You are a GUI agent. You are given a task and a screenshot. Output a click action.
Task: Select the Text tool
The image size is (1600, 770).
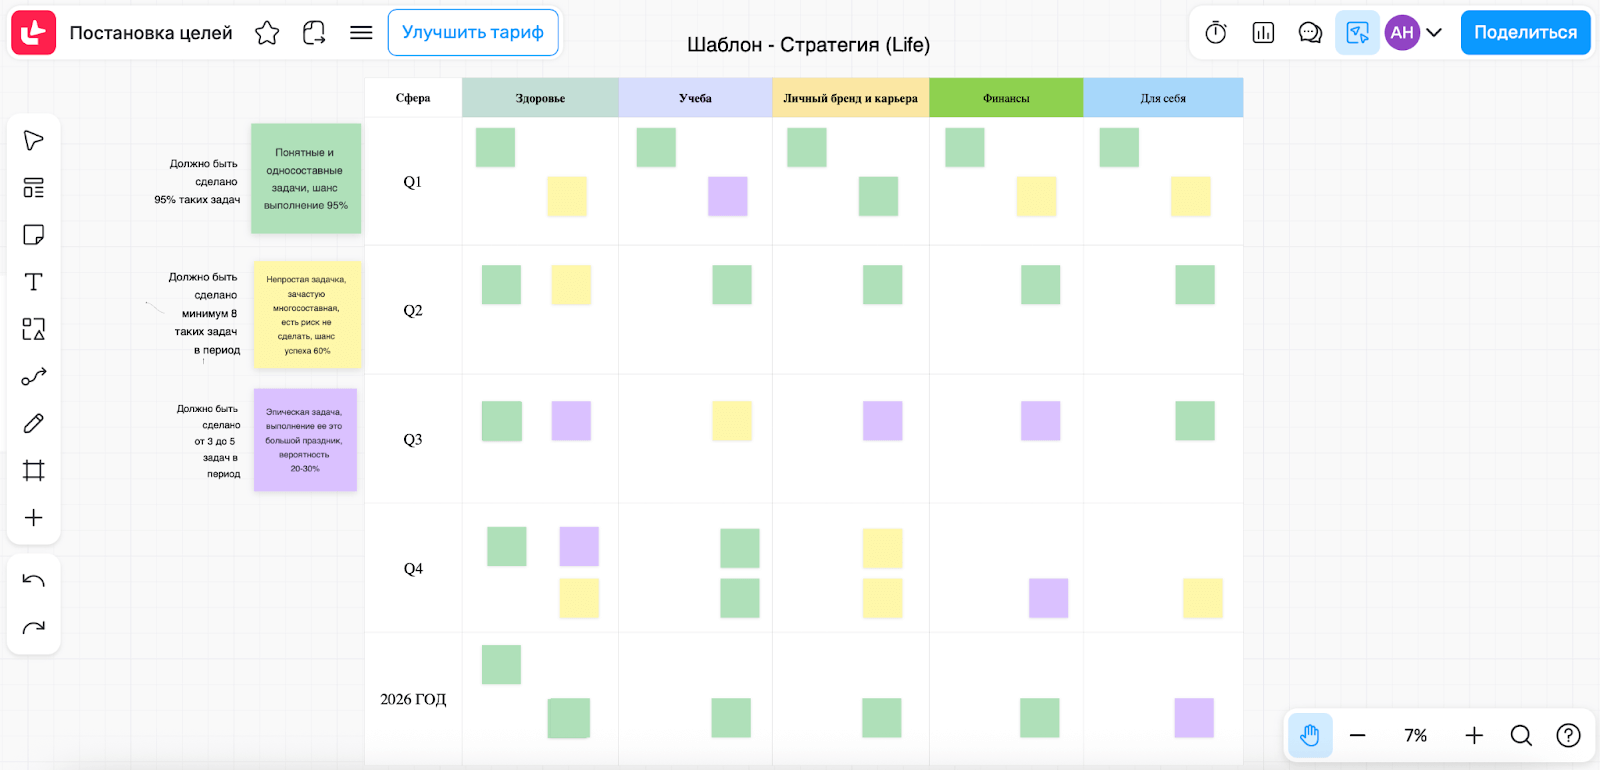33,282
